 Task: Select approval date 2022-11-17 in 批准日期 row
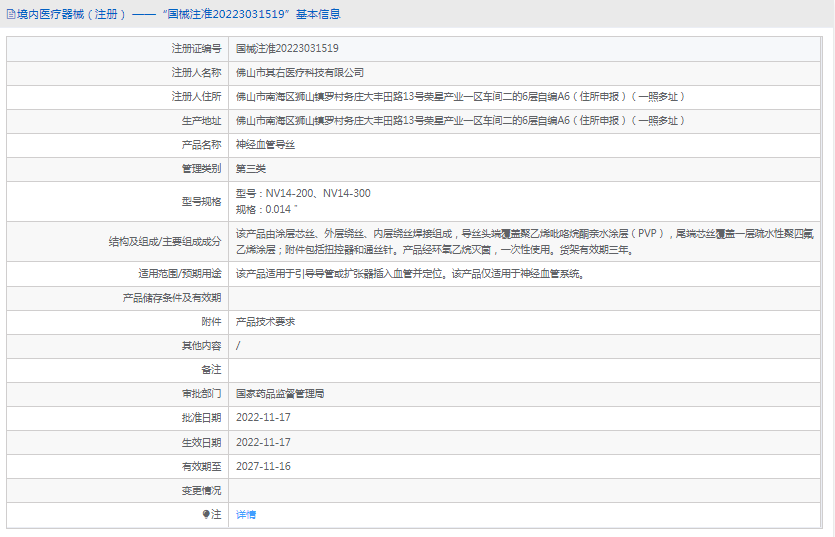[264, 418]
